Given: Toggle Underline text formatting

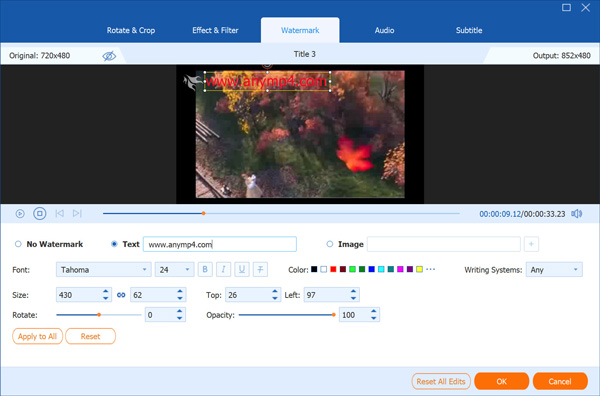Looking at the screenshot, I should point(242,269).
